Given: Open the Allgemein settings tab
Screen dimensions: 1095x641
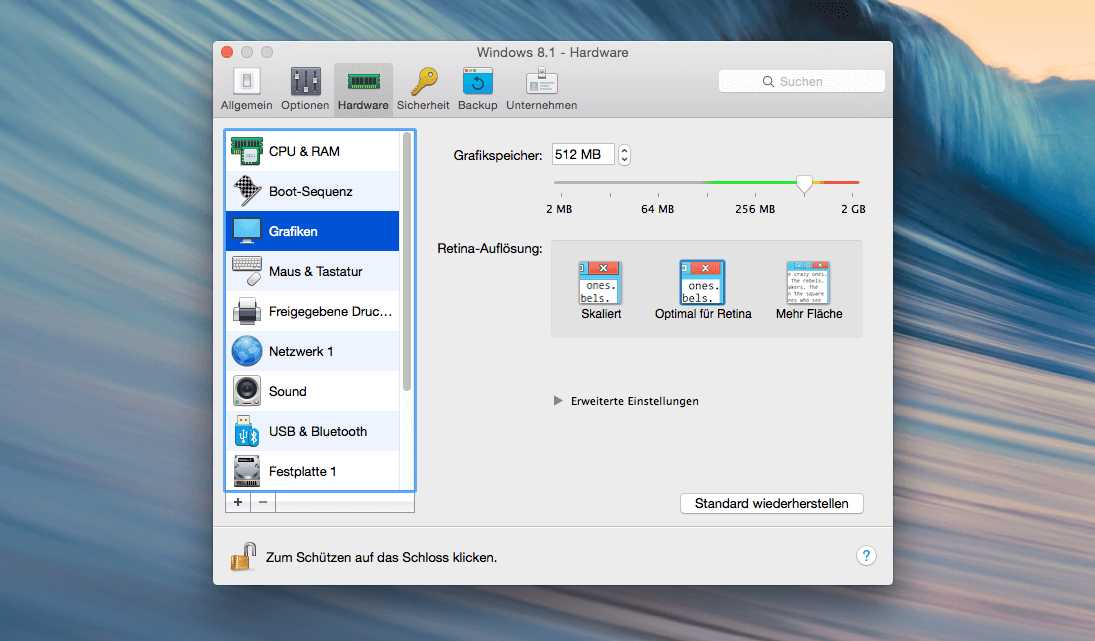Looking at the screenshot, I should click(x=247, y=89).
